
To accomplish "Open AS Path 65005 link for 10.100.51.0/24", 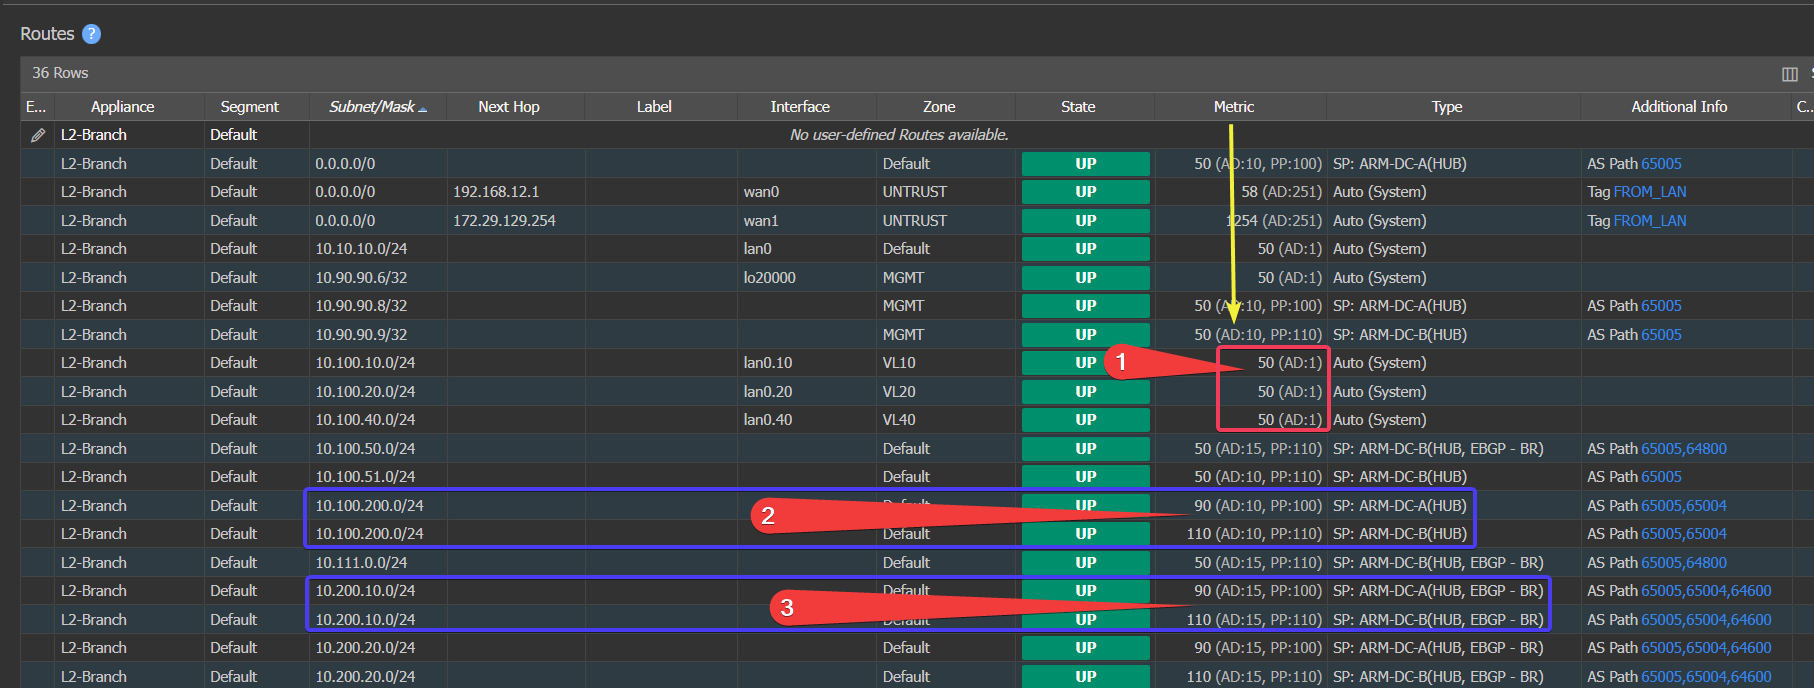I will tap(1661, 477).
